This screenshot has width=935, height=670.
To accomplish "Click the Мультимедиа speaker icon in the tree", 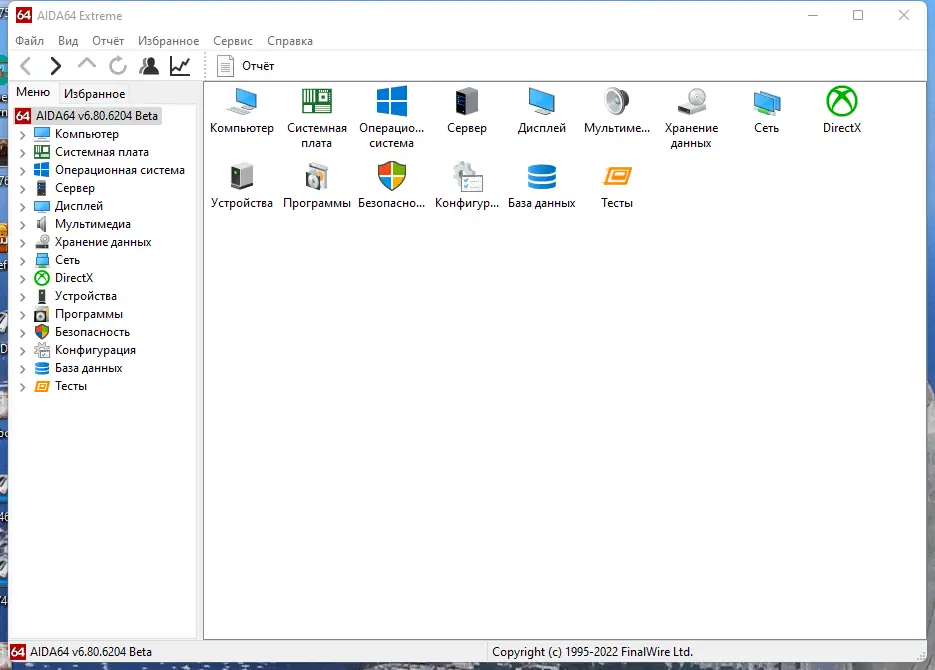I will click(42, 224).
